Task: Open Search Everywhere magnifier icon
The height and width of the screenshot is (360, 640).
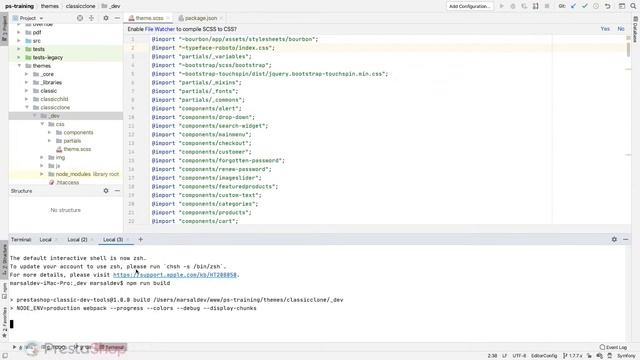Action: pyautogui.click(x=633, y=6)
